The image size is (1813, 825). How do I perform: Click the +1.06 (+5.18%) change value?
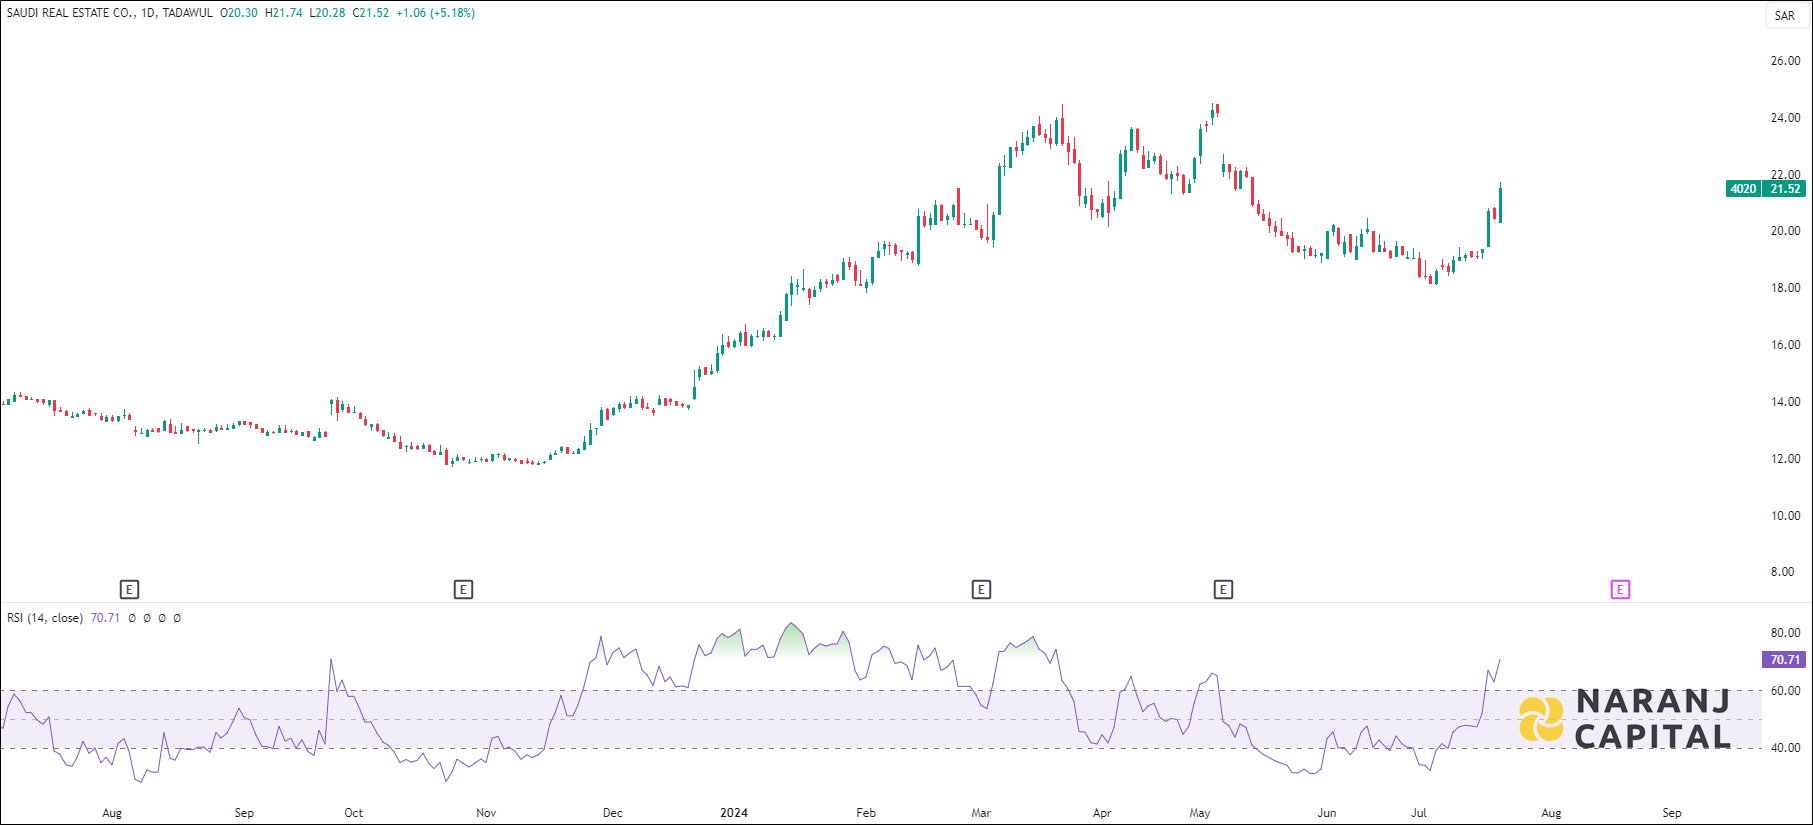pyautogui.click(x=436, y=13)
